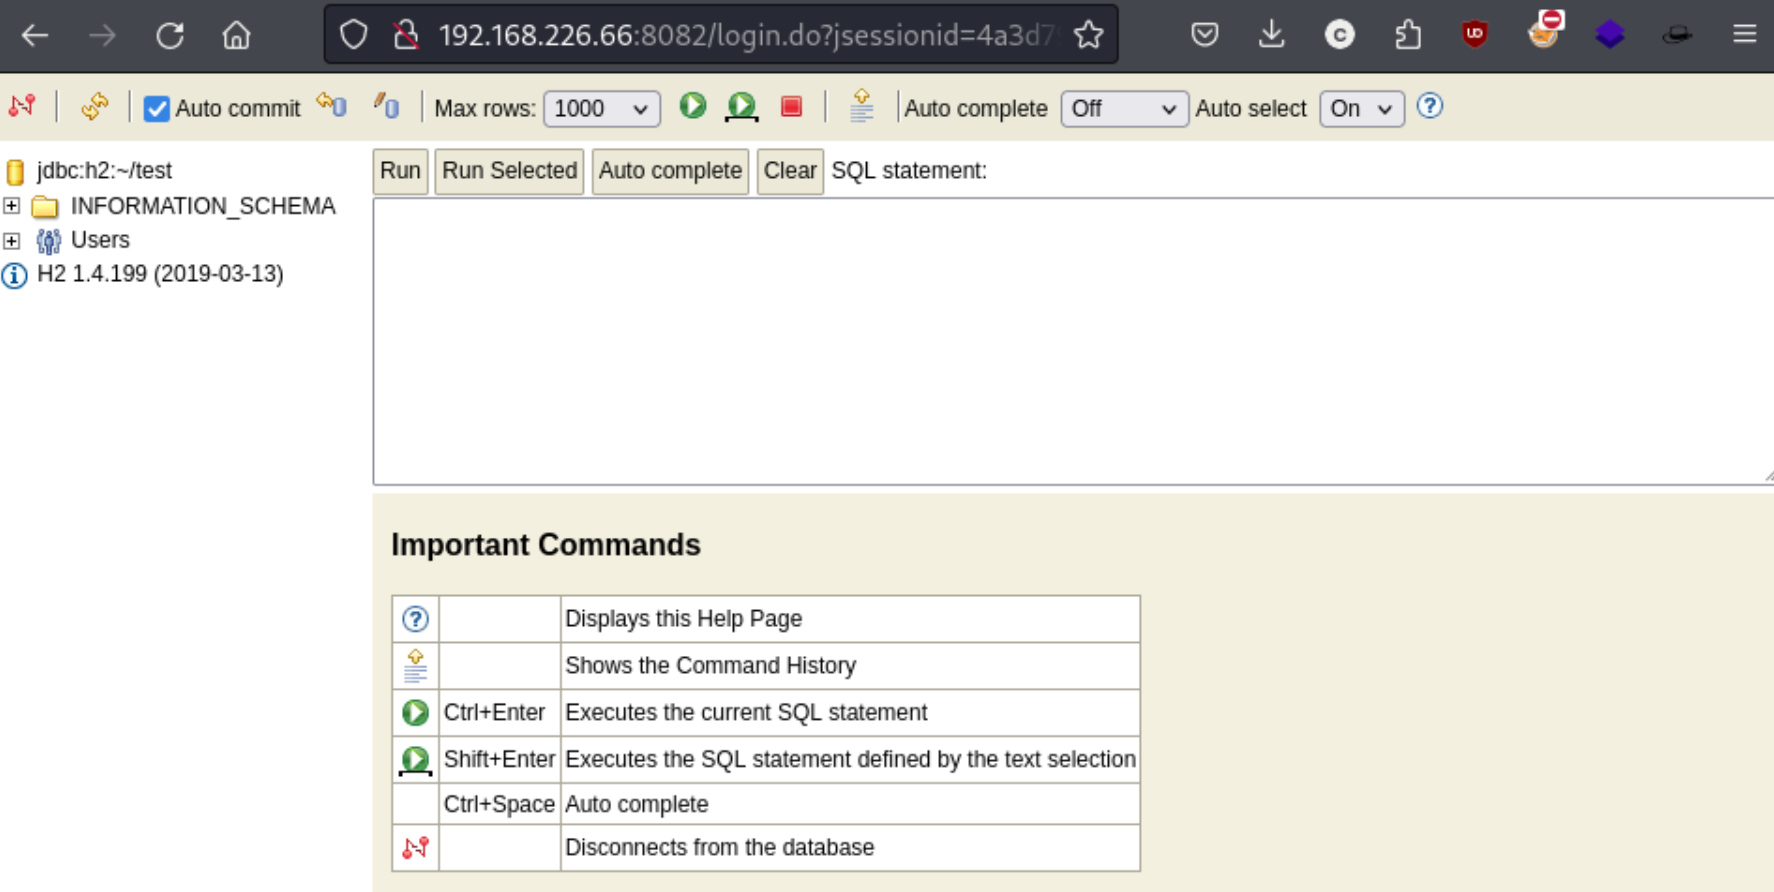Open the Extensions puzzle-piece icon

1407,36
